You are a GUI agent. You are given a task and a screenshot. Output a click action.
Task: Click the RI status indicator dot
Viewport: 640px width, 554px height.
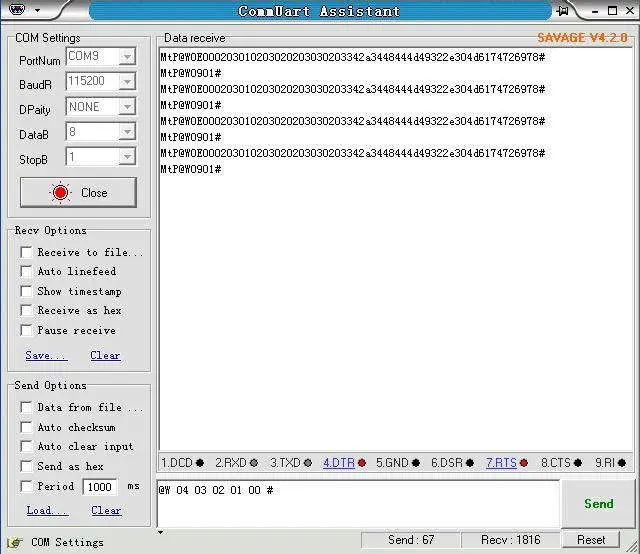click(x=622, y=463)
